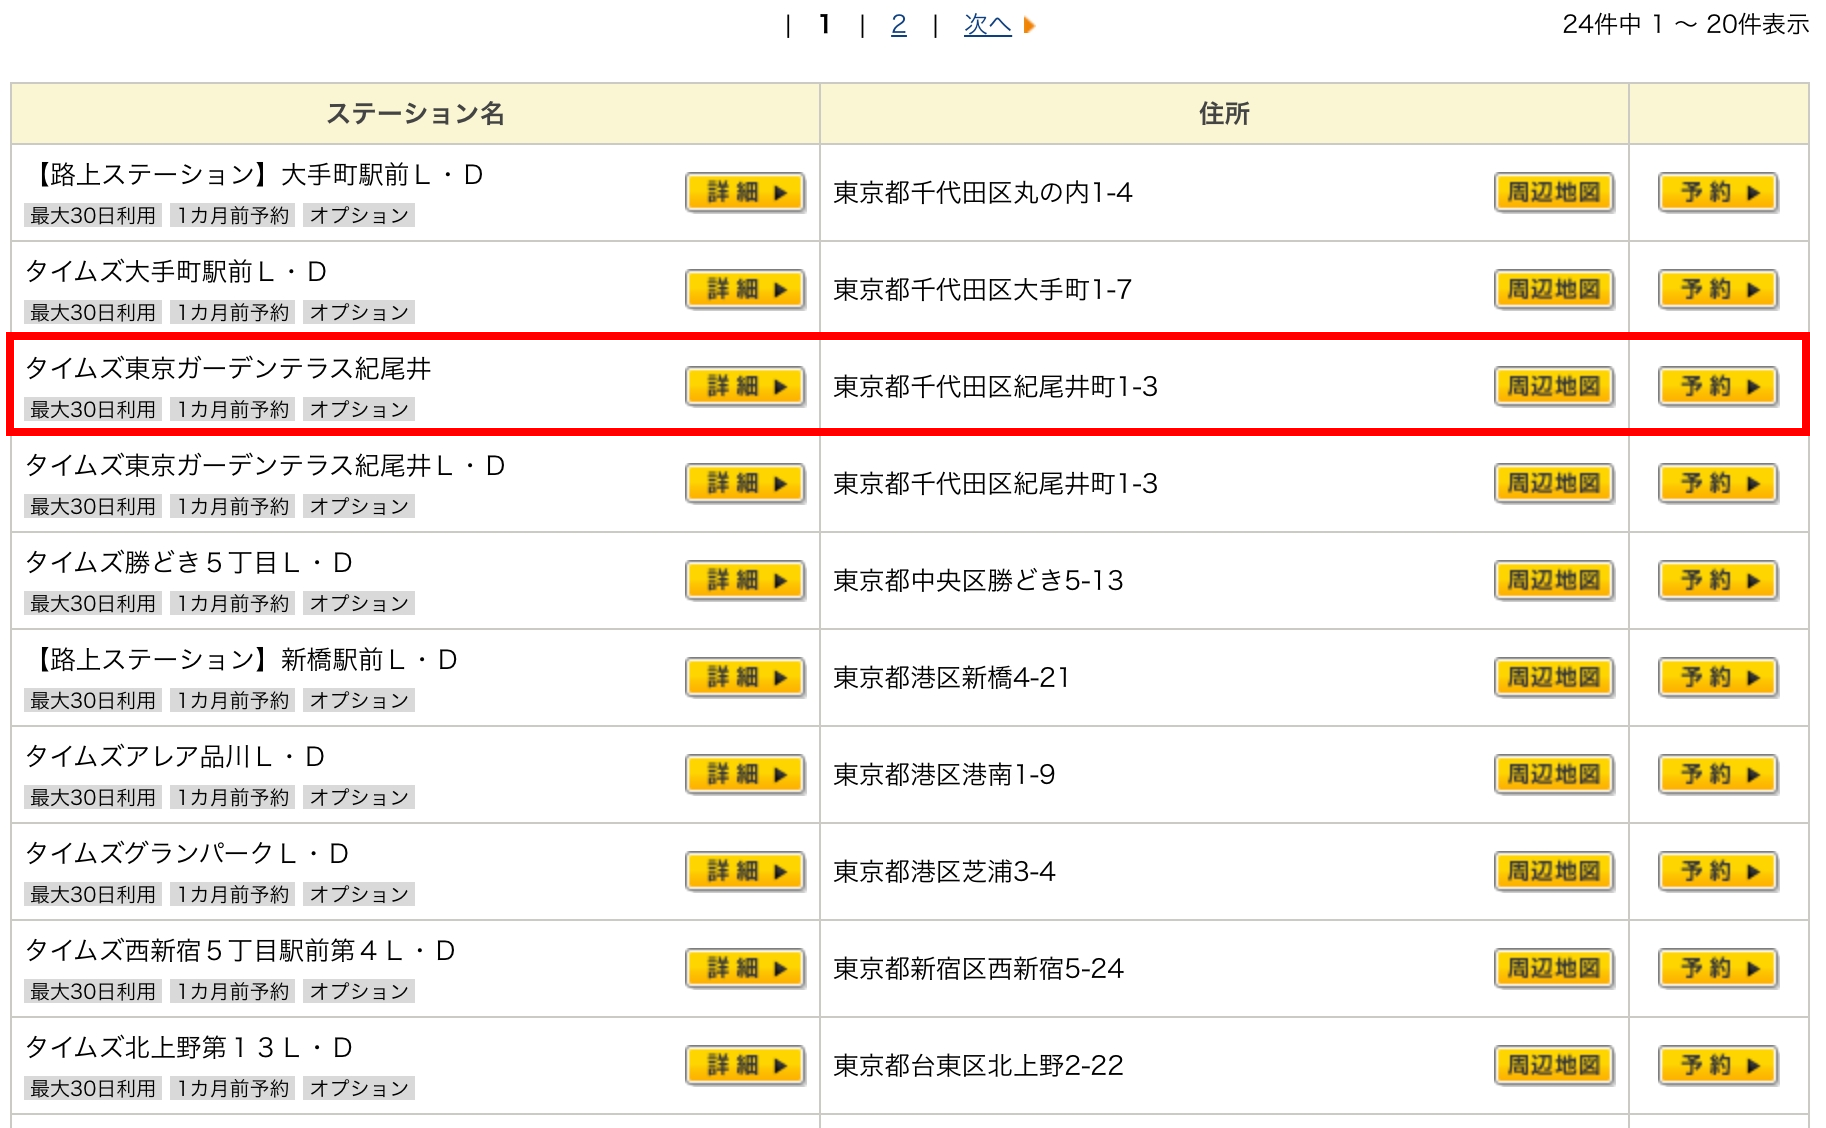1826x1128 pixels.
Task: Show 周辺地図 for 東京都中央区勝どき5-13
Action: point(1554,580)
